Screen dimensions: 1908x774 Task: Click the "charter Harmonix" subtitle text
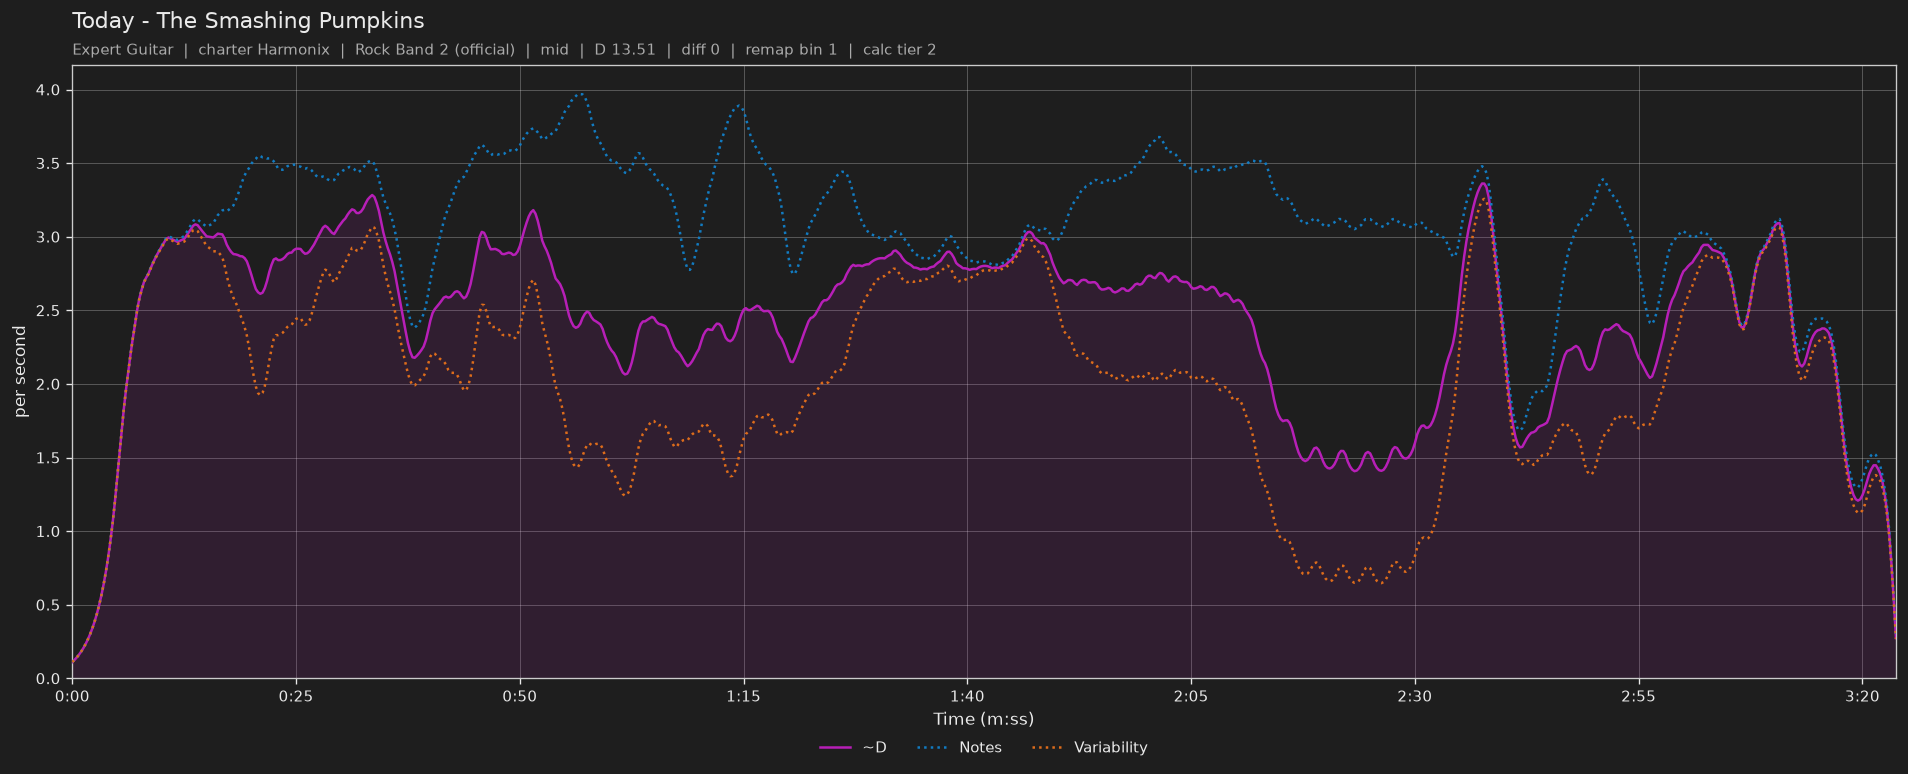coord(264,50)
